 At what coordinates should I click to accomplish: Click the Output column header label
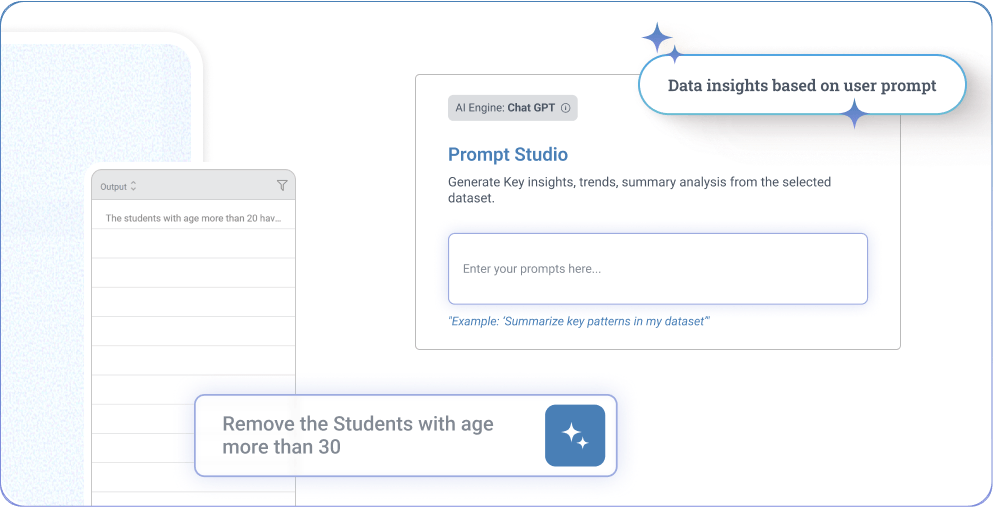click(x=113, y=187)
